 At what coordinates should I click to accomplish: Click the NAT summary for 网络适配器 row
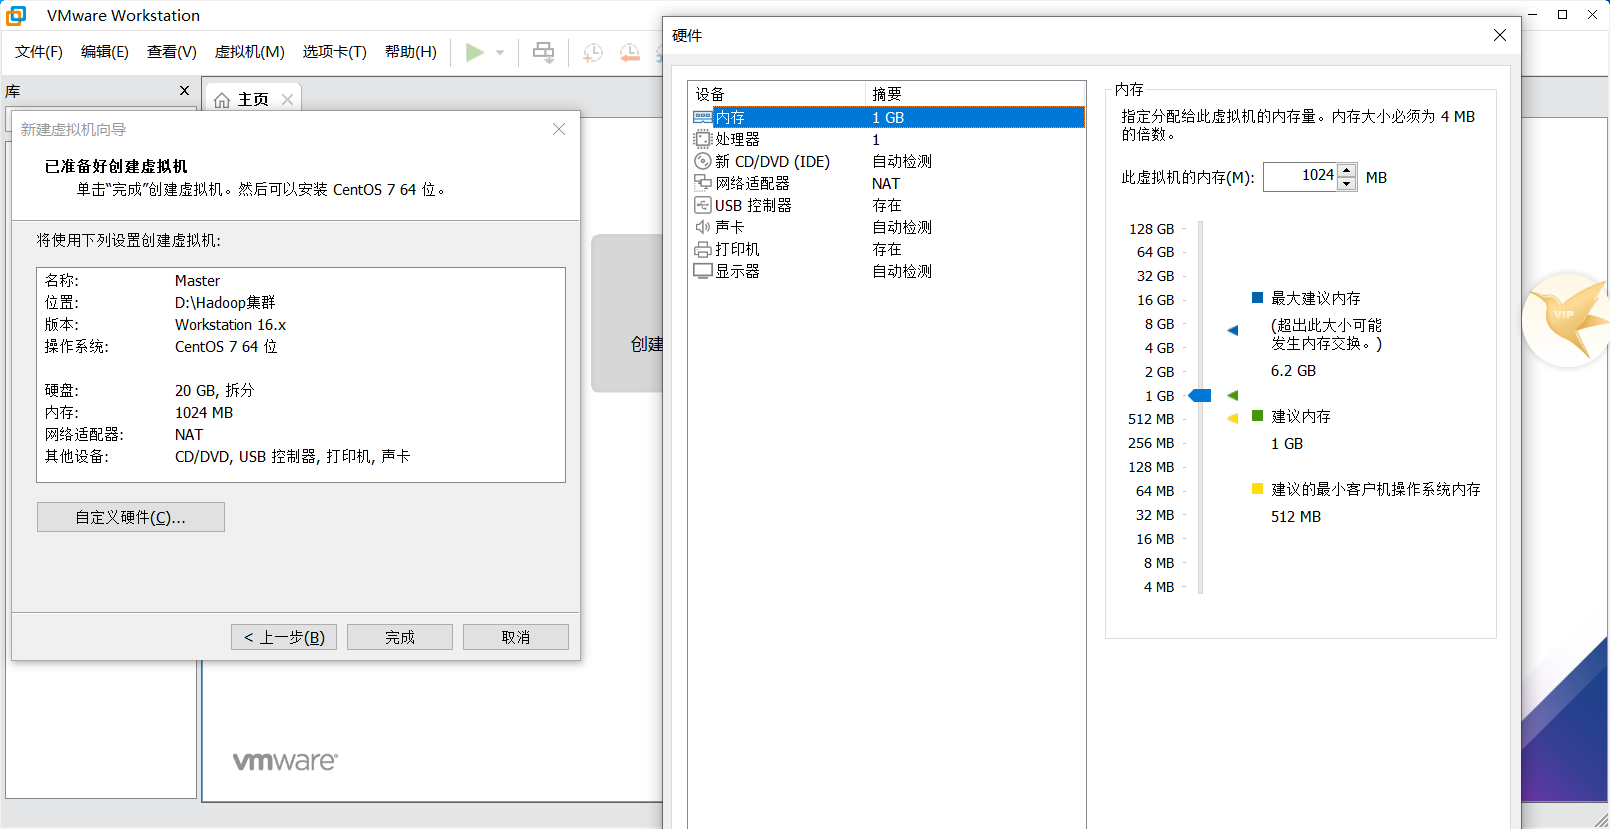coord(886,183)
